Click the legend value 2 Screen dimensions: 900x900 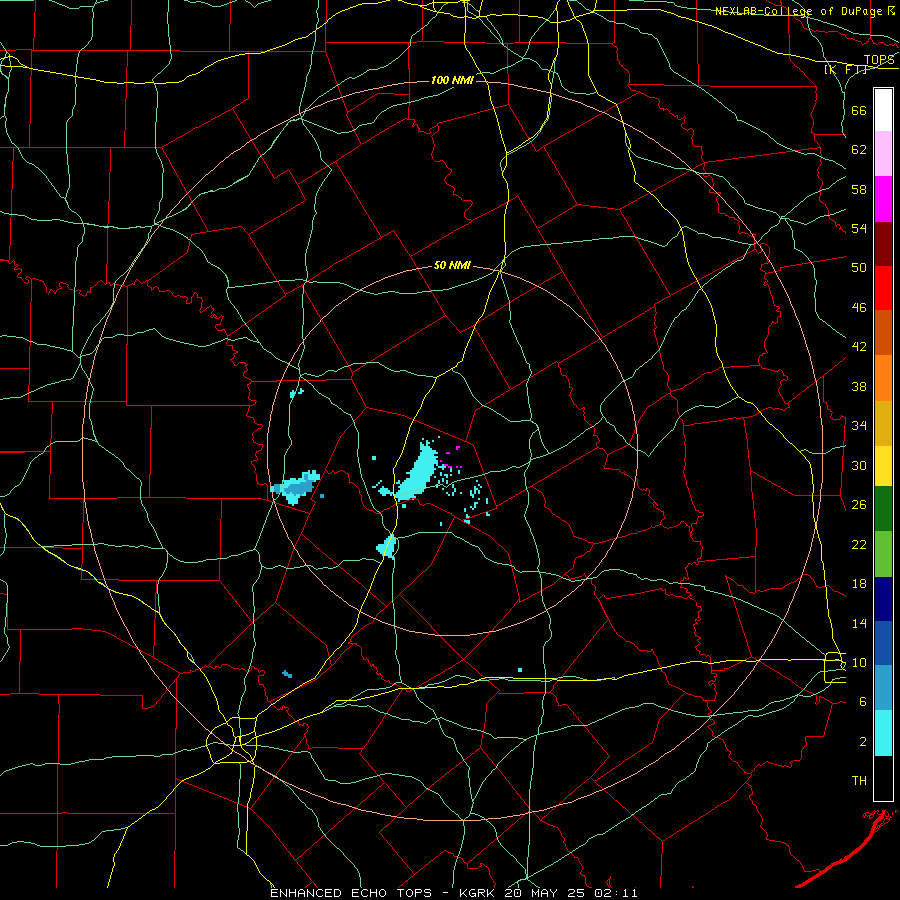tap(863, 742)
